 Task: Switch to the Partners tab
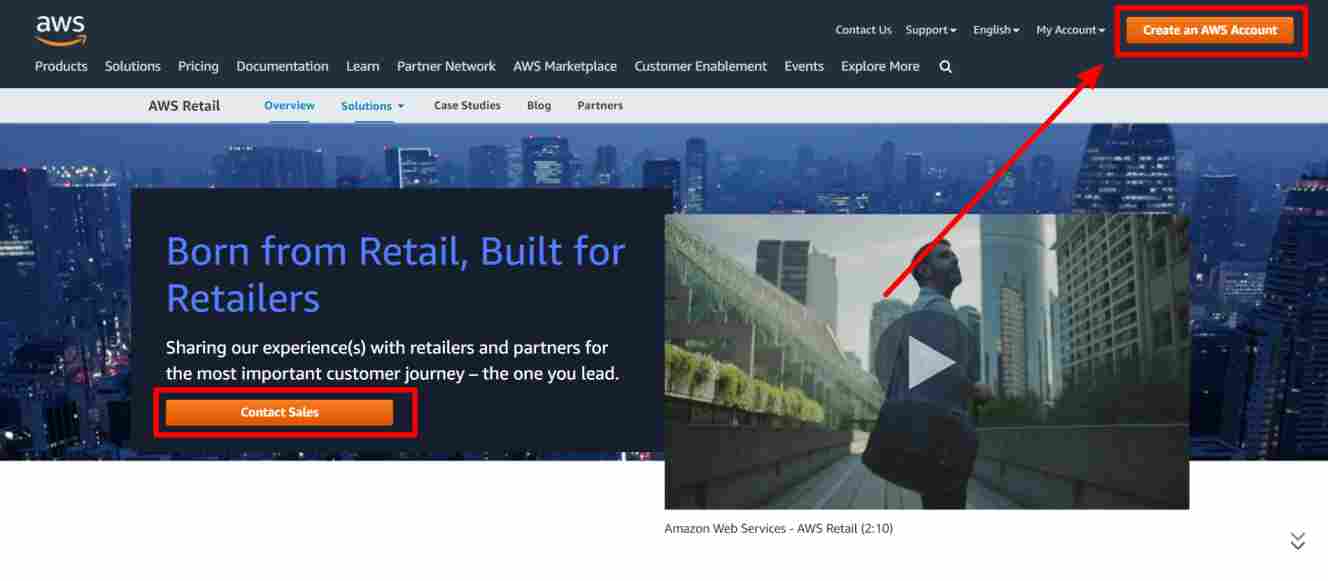tap(600, 105)
